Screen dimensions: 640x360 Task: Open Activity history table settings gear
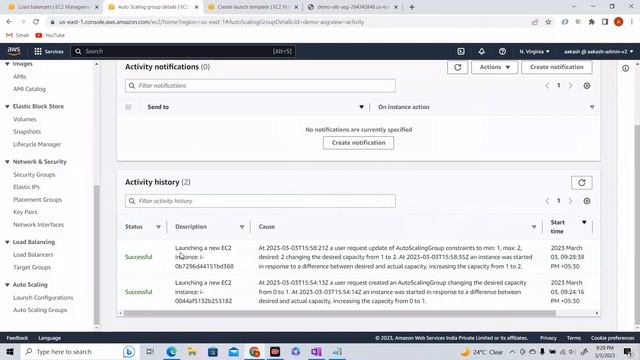587,201
